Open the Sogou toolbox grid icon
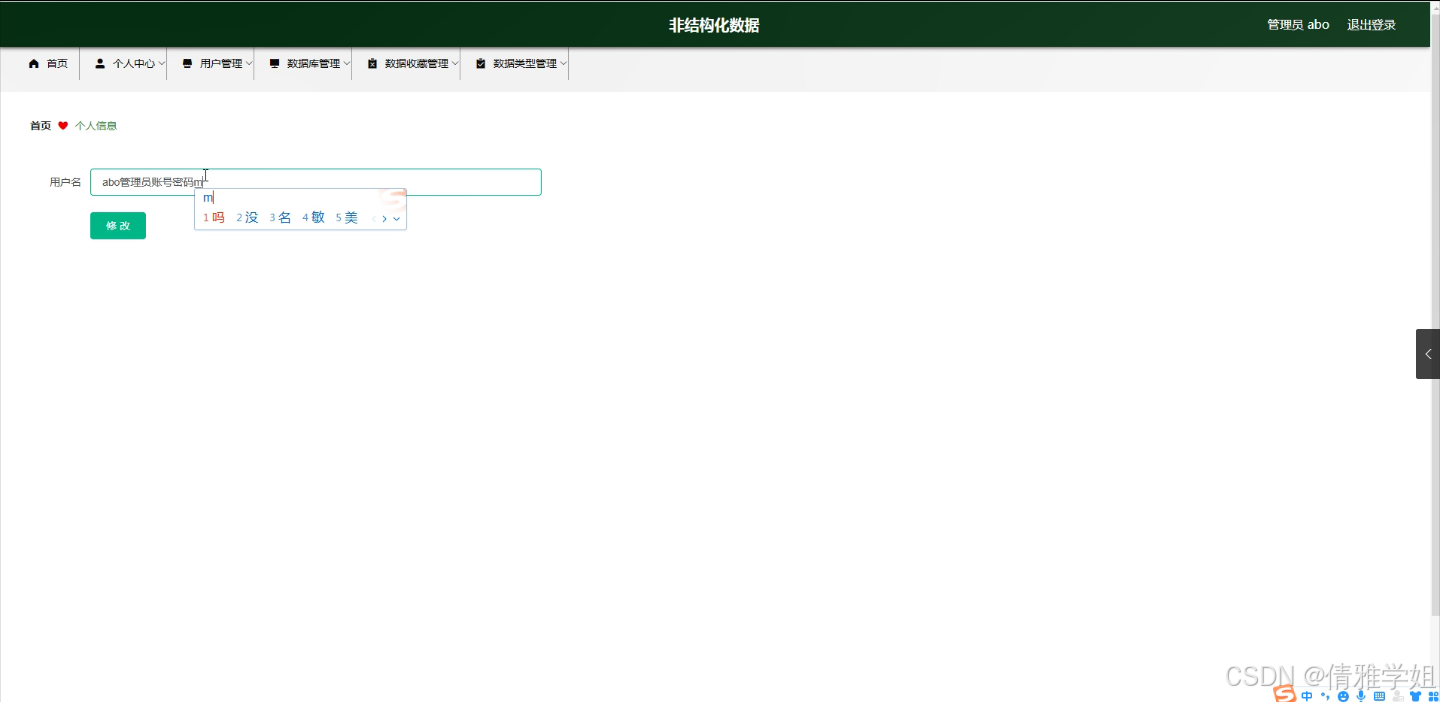 coord(1433,694)
